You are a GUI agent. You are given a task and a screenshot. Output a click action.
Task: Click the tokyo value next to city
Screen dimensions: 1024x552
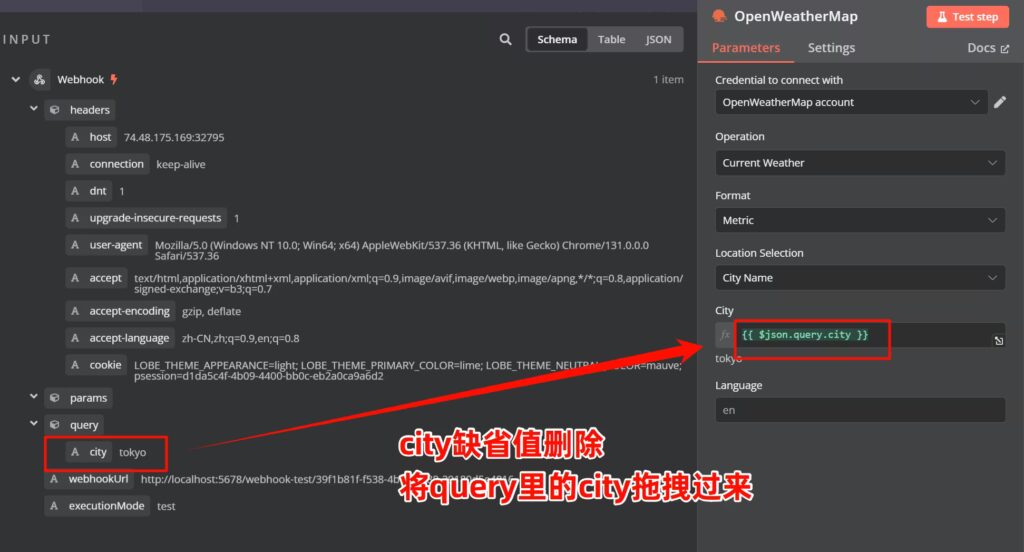(133, 452)
